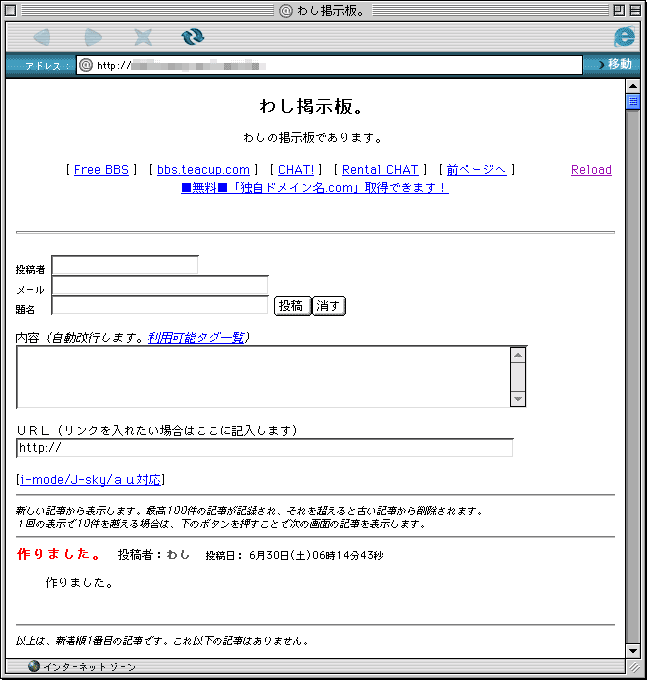Open the i-mode/J-sky/au対応 link
647x680 pixels.
(91, 480)
